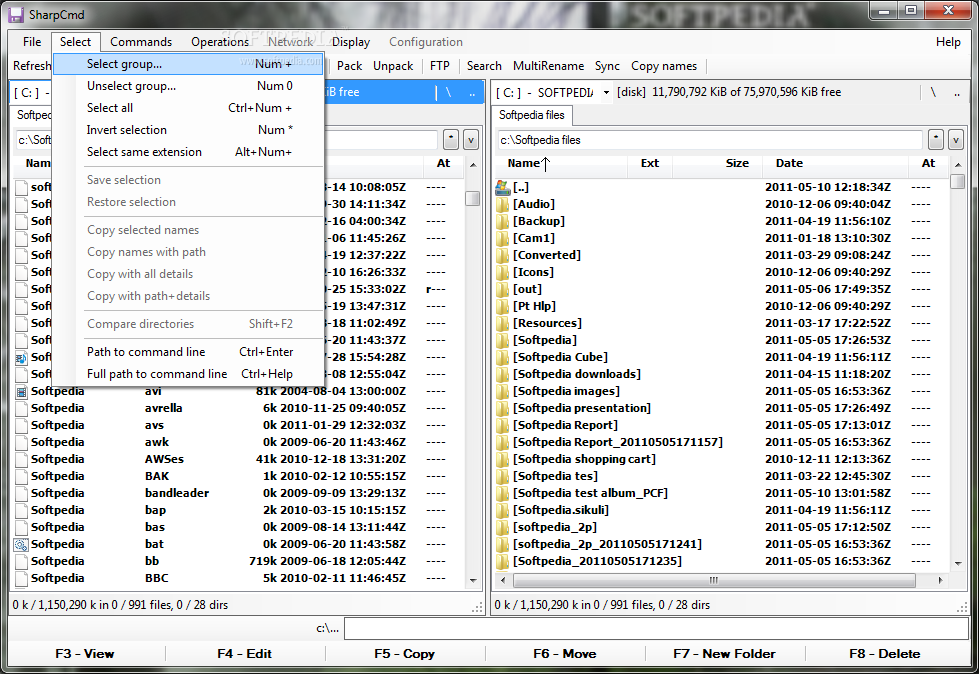Click the F7 - New Folder button
The height and width of the screenshot is (674, 979).
(724, 653)
